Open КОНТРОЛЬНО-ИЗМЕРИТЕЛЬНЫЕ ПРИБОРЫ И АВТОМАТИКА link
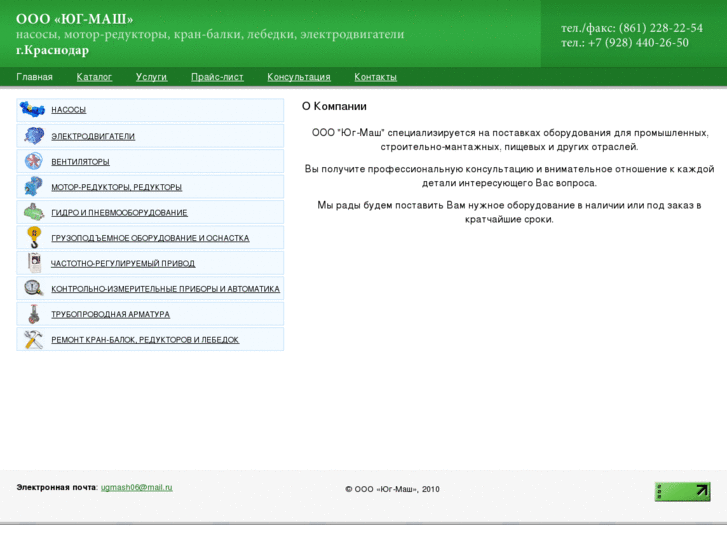Viewport: 727px width, 545px height. coord(166,289)
